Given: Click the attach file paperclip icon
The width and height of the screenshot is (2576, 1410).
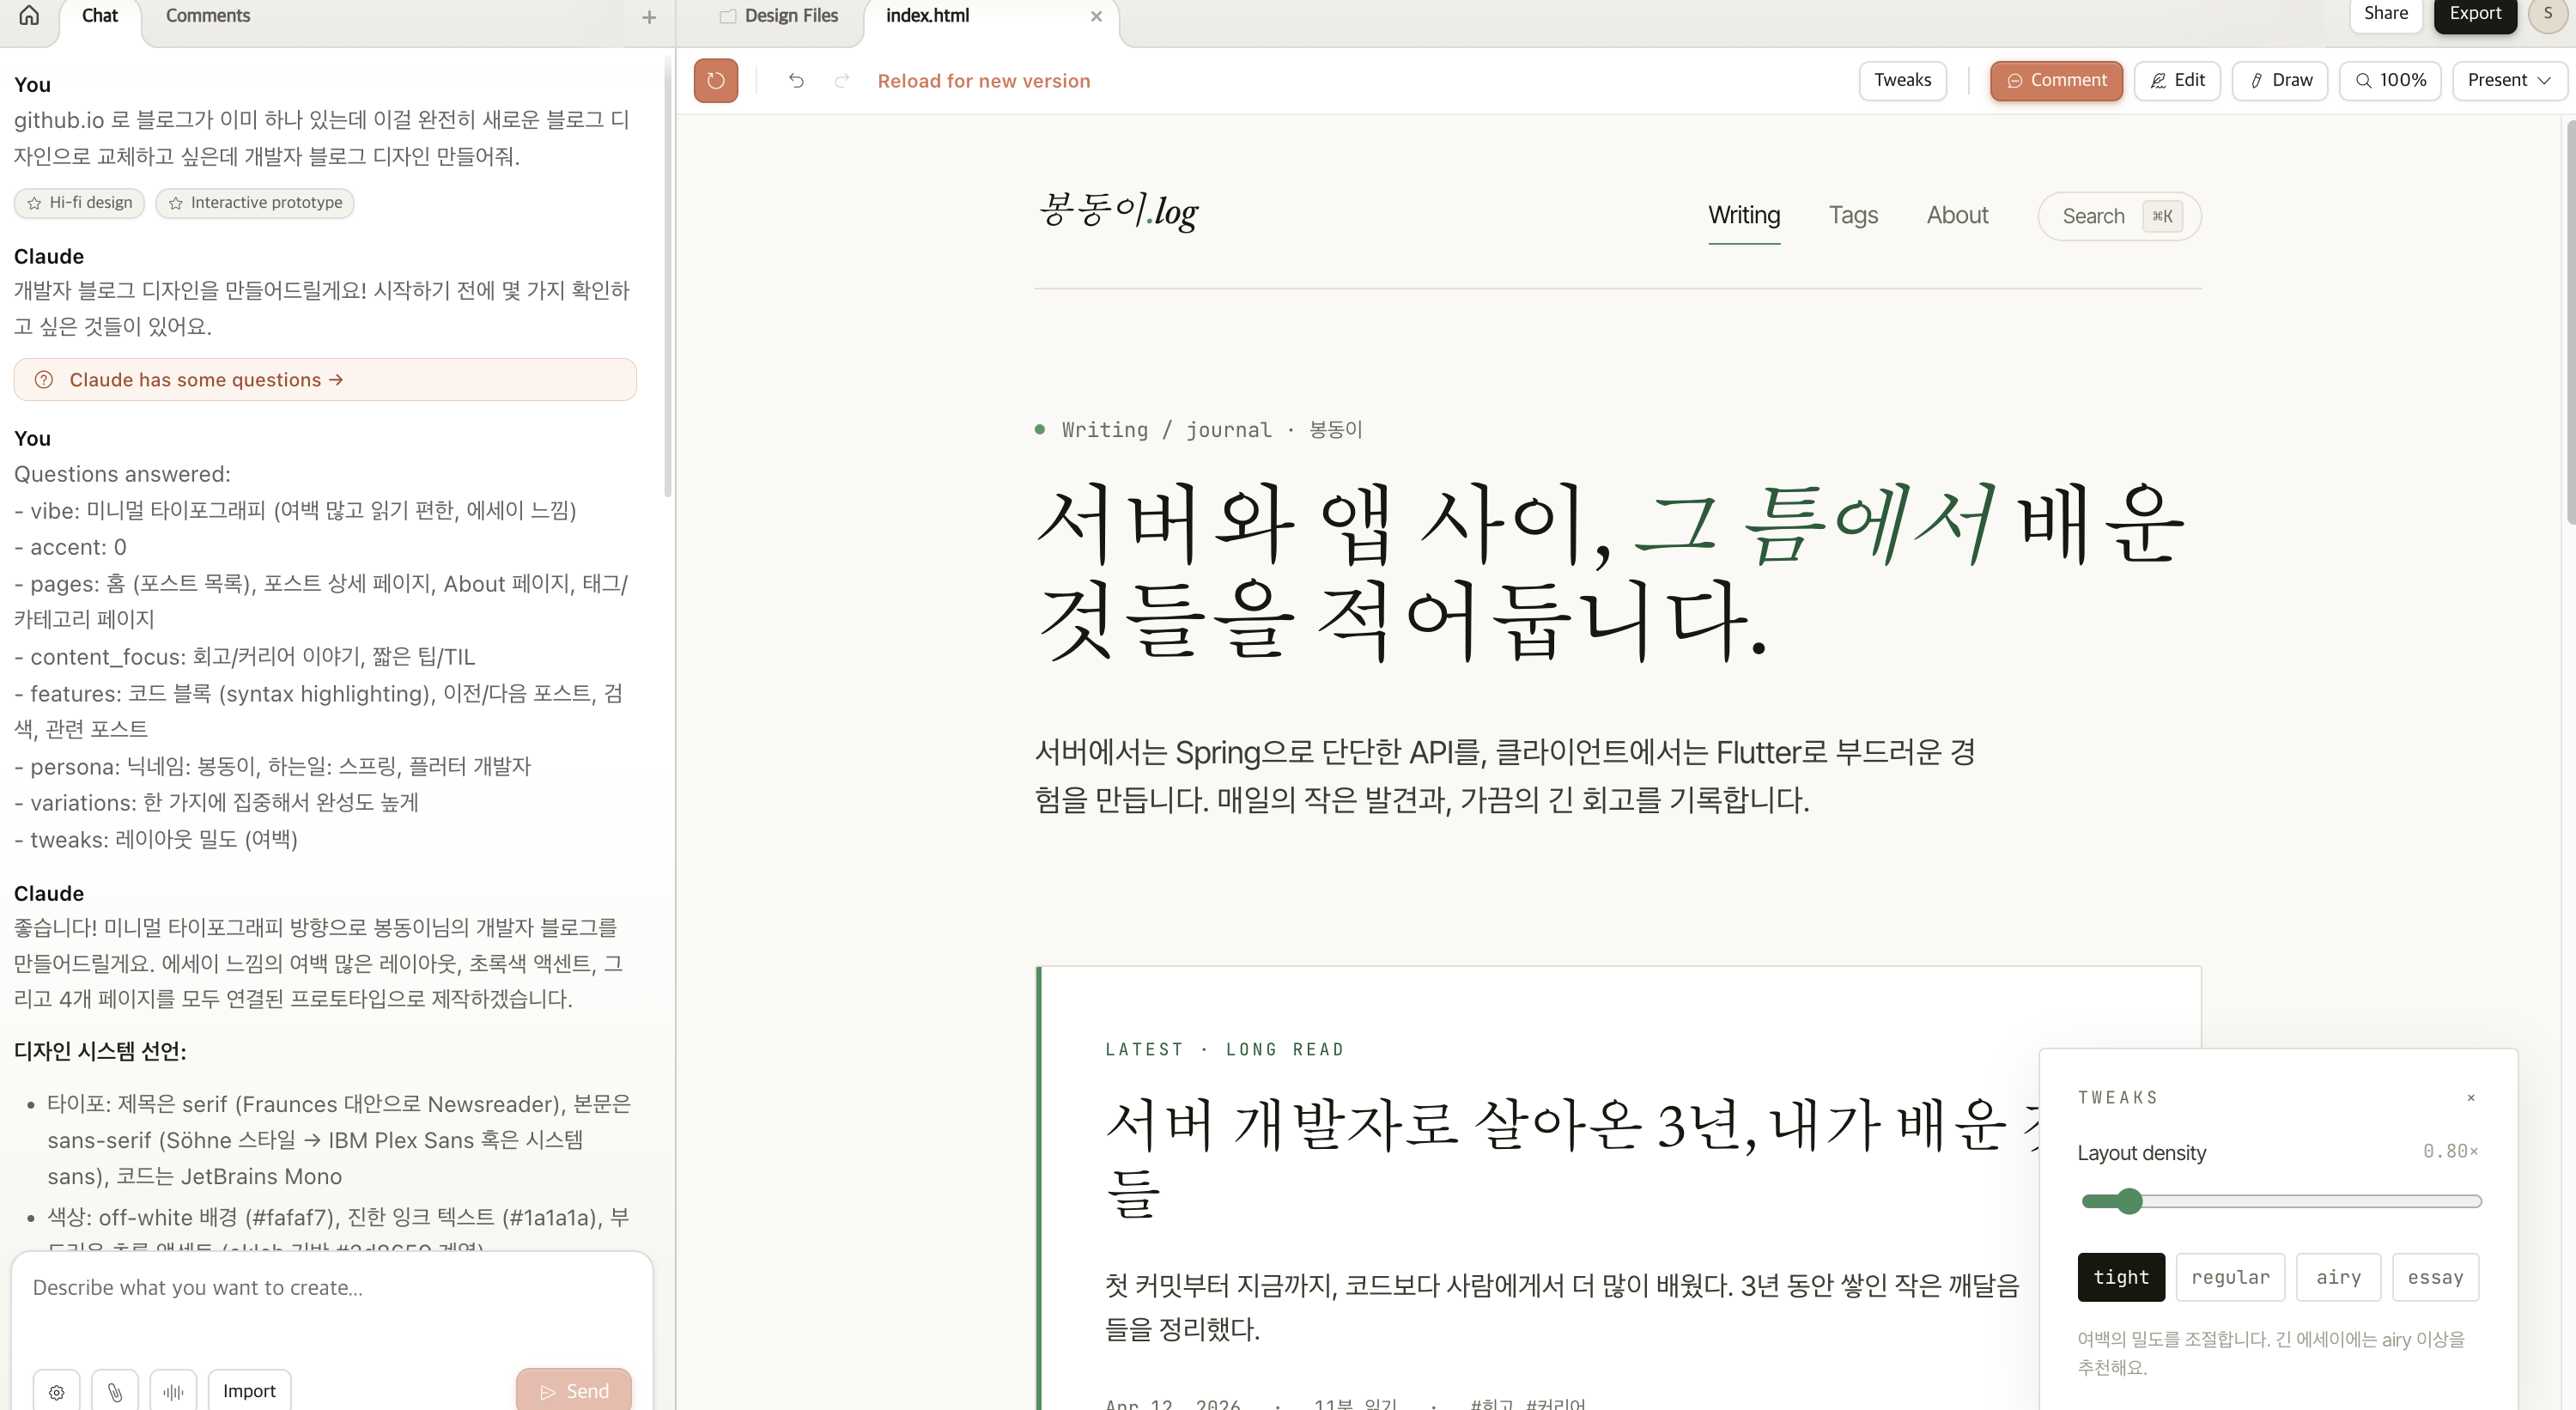Looking at the screenshot, I should tap(115, 1391).
